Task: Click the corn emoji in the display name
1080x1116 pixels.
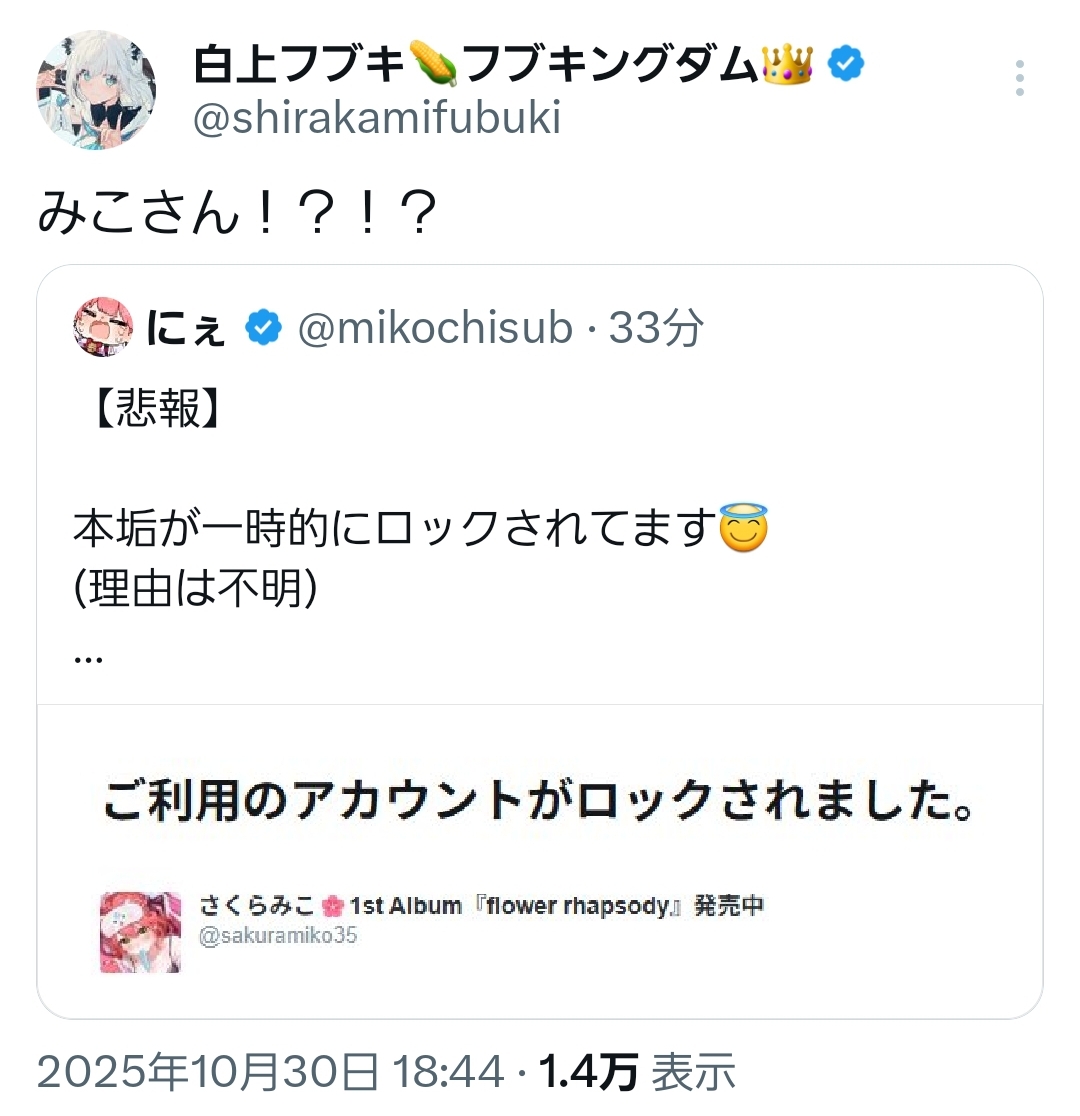Action: click(x=434, y=67)
